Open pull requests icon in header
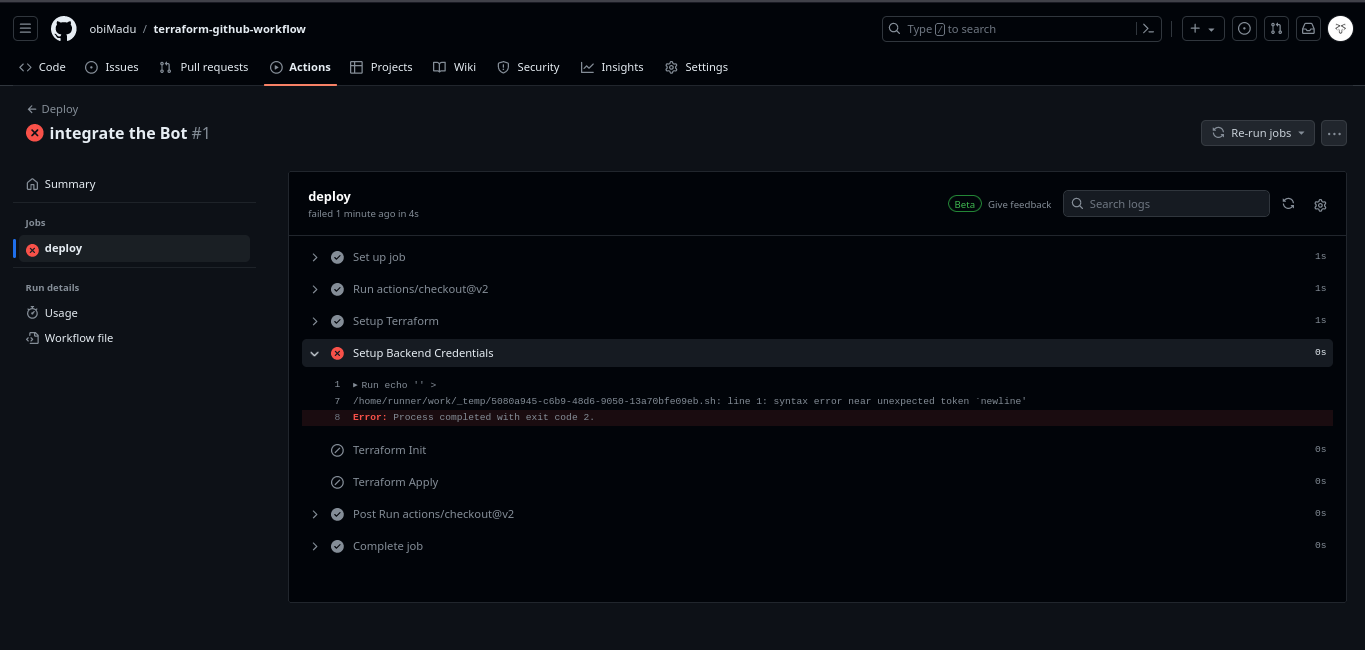Viewport: 1365px width, 650px height. pyautogui.click(x=1275, y=29)
